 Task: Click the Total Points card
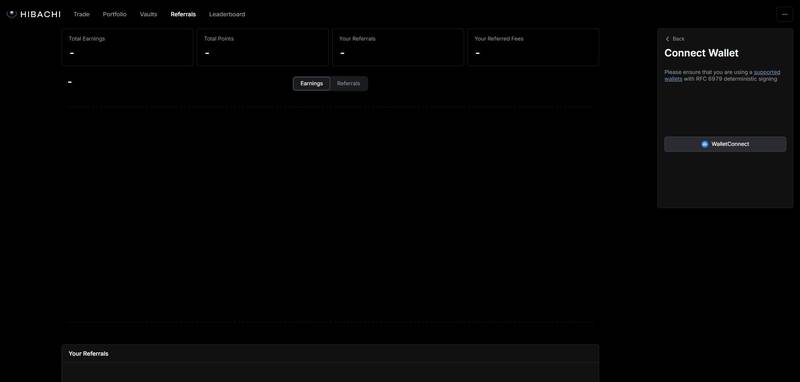tap(263, 47)
